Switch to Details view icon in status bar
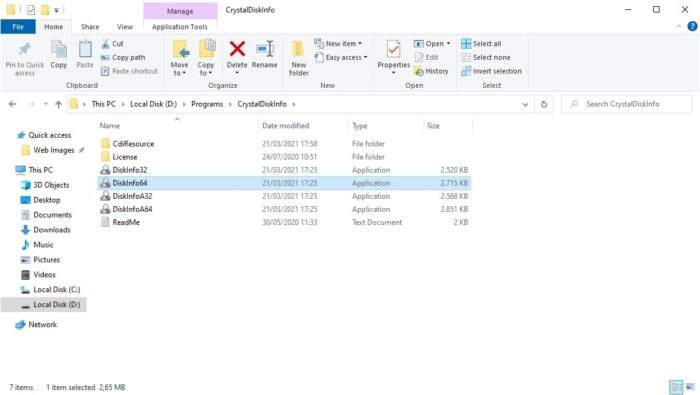This screenshot has height=395, width=700. pyautogui.click(x=676, y=387)
